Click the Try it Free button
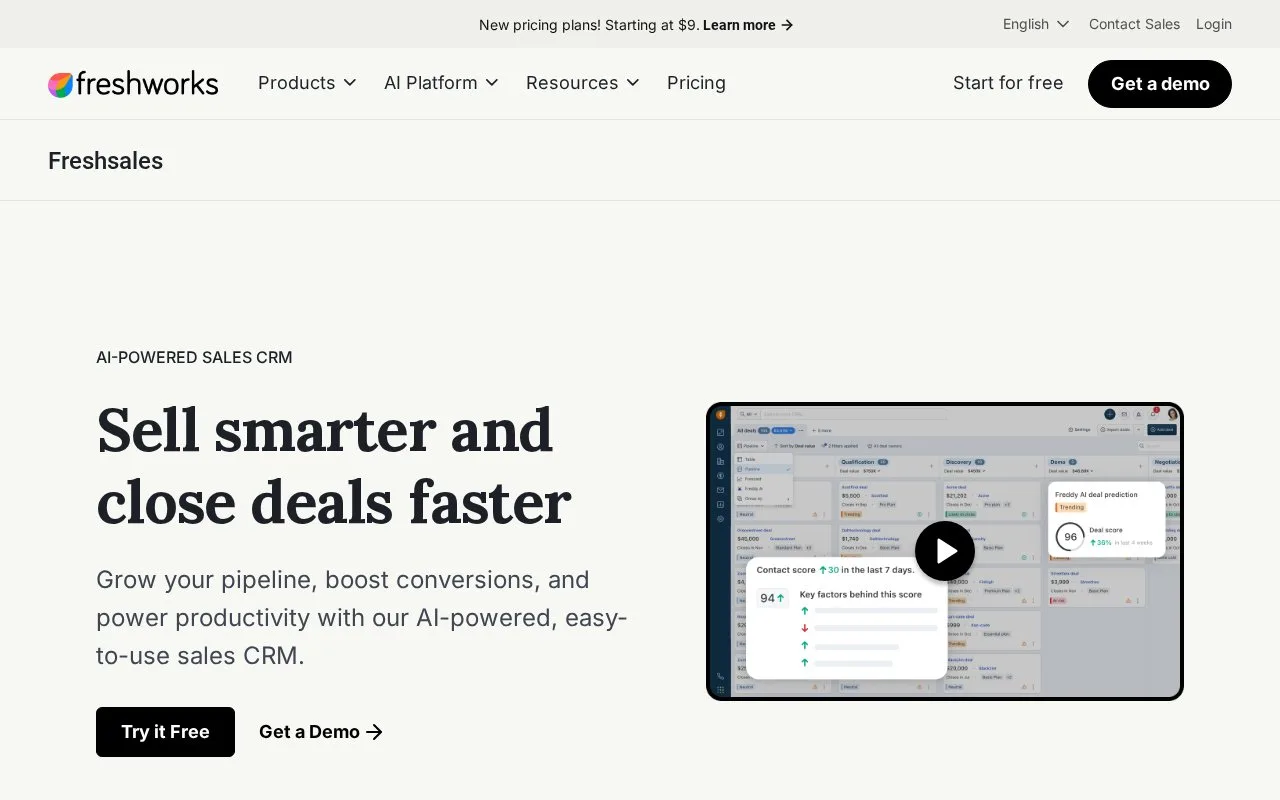This screenshot has width=1280, height=800. pos(165,732)
